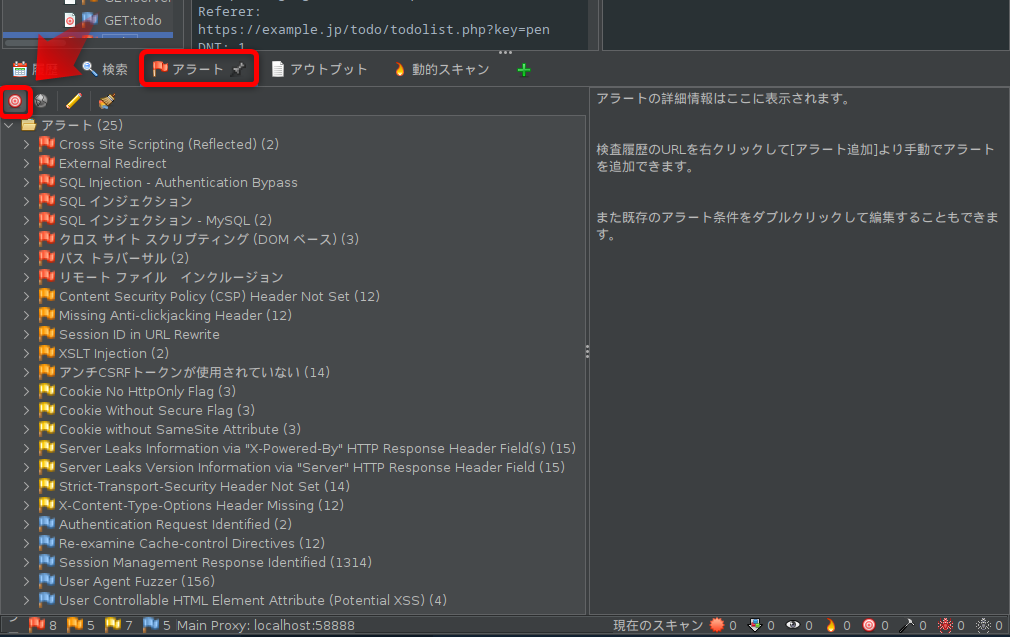Open the アウトプット tab
The height and width of the screenshot is (637, 1010).
319,69
